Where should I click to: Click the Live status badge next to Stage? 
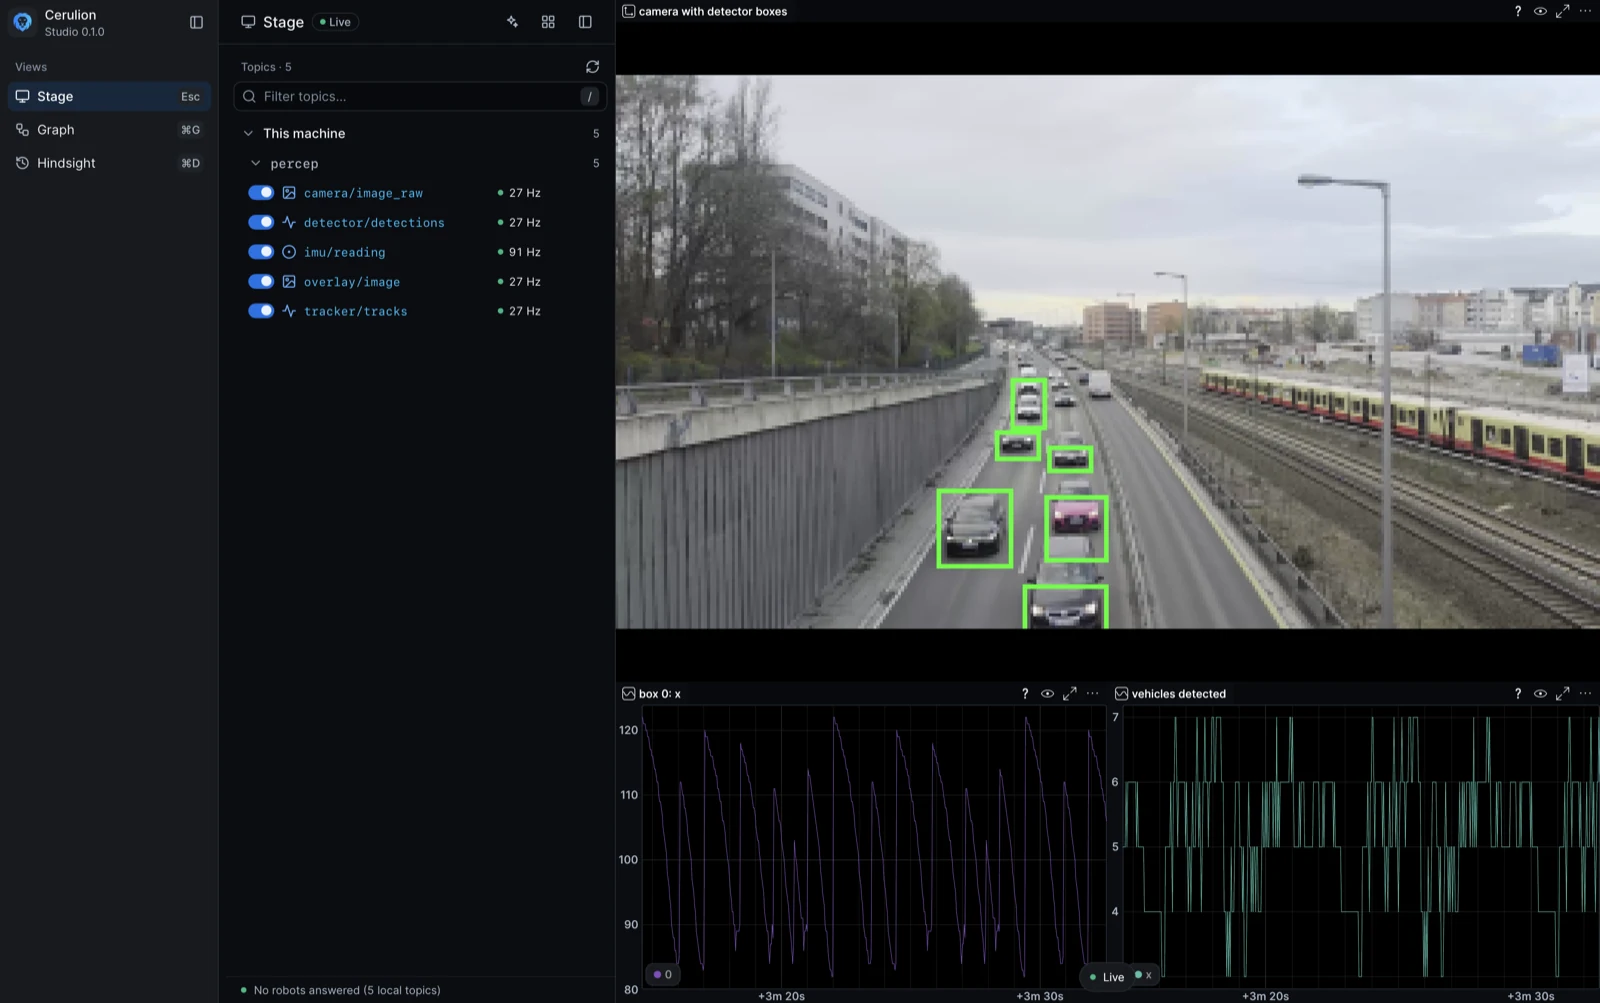tap(335, 22)
